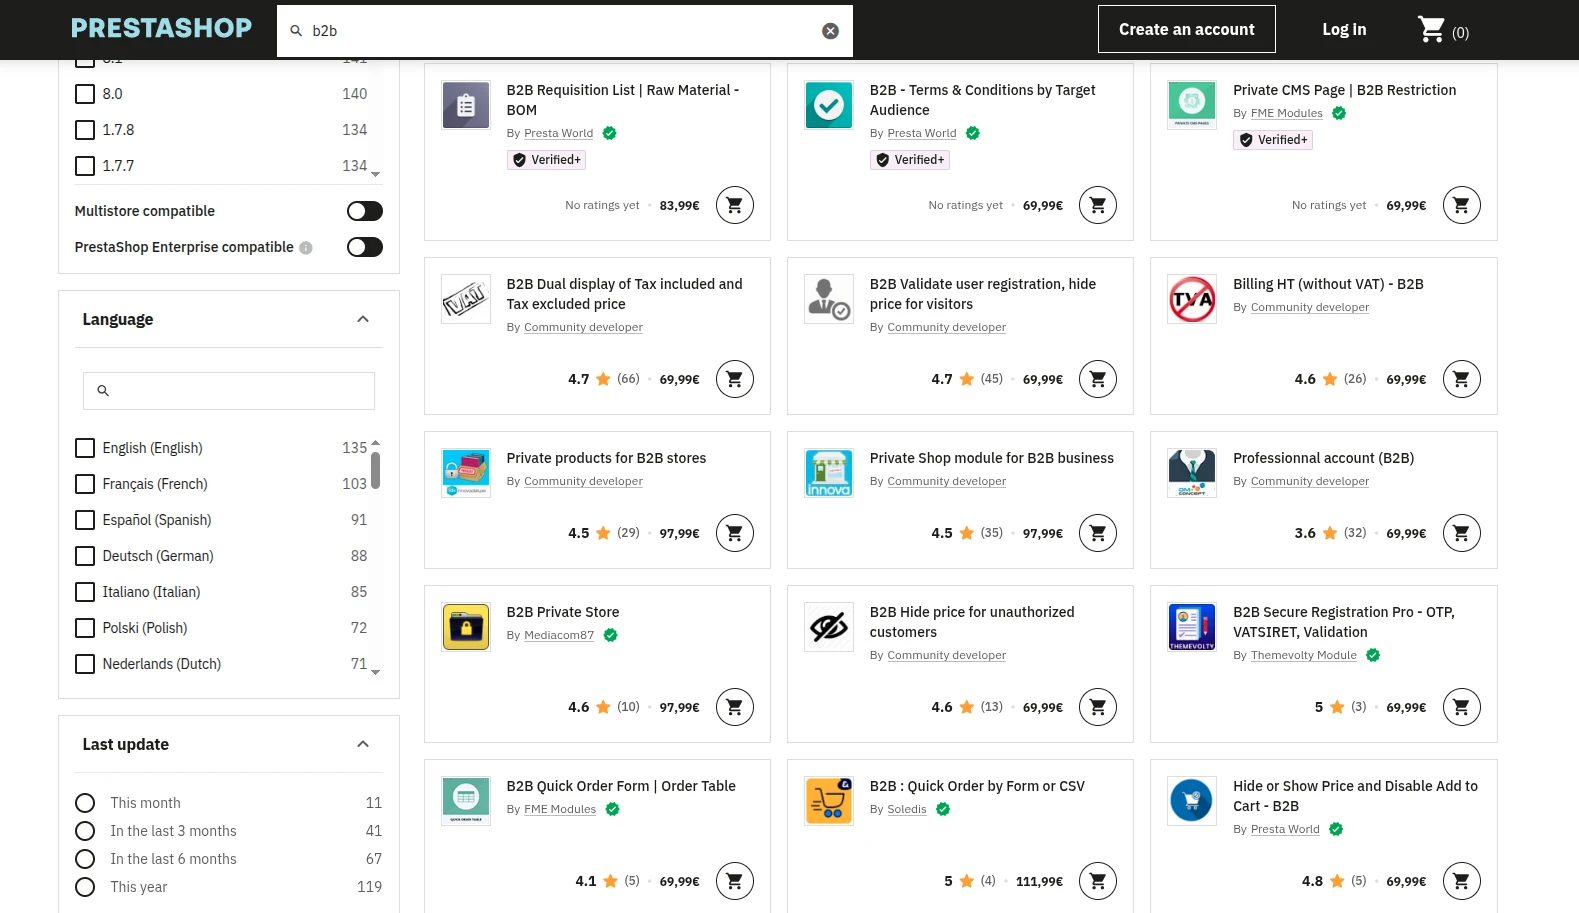The height and width of the screenshot is (913, 1579).
Task: Add B2B Requisition List module to cart
Action: (735, 205)
